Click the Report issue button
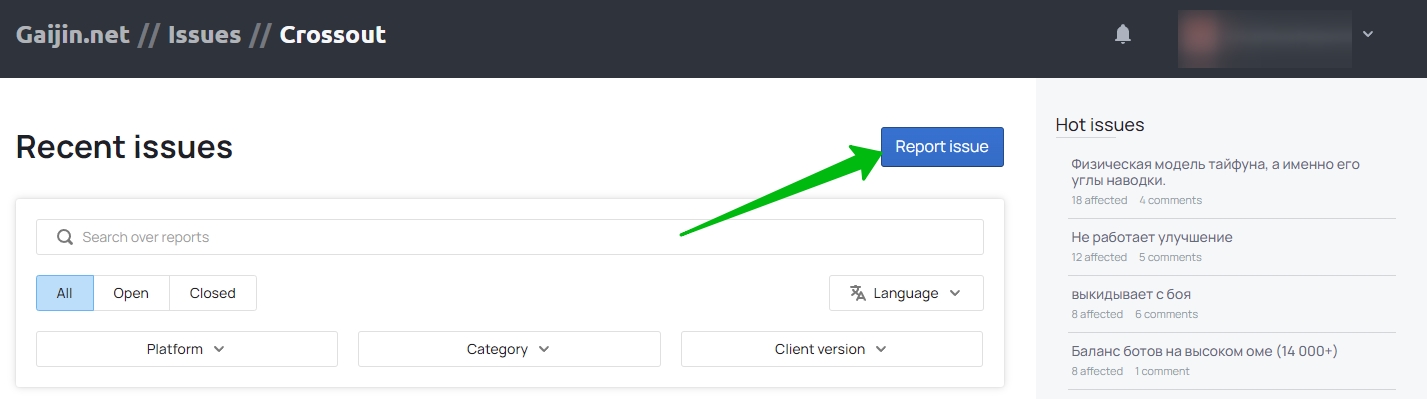 942,147
